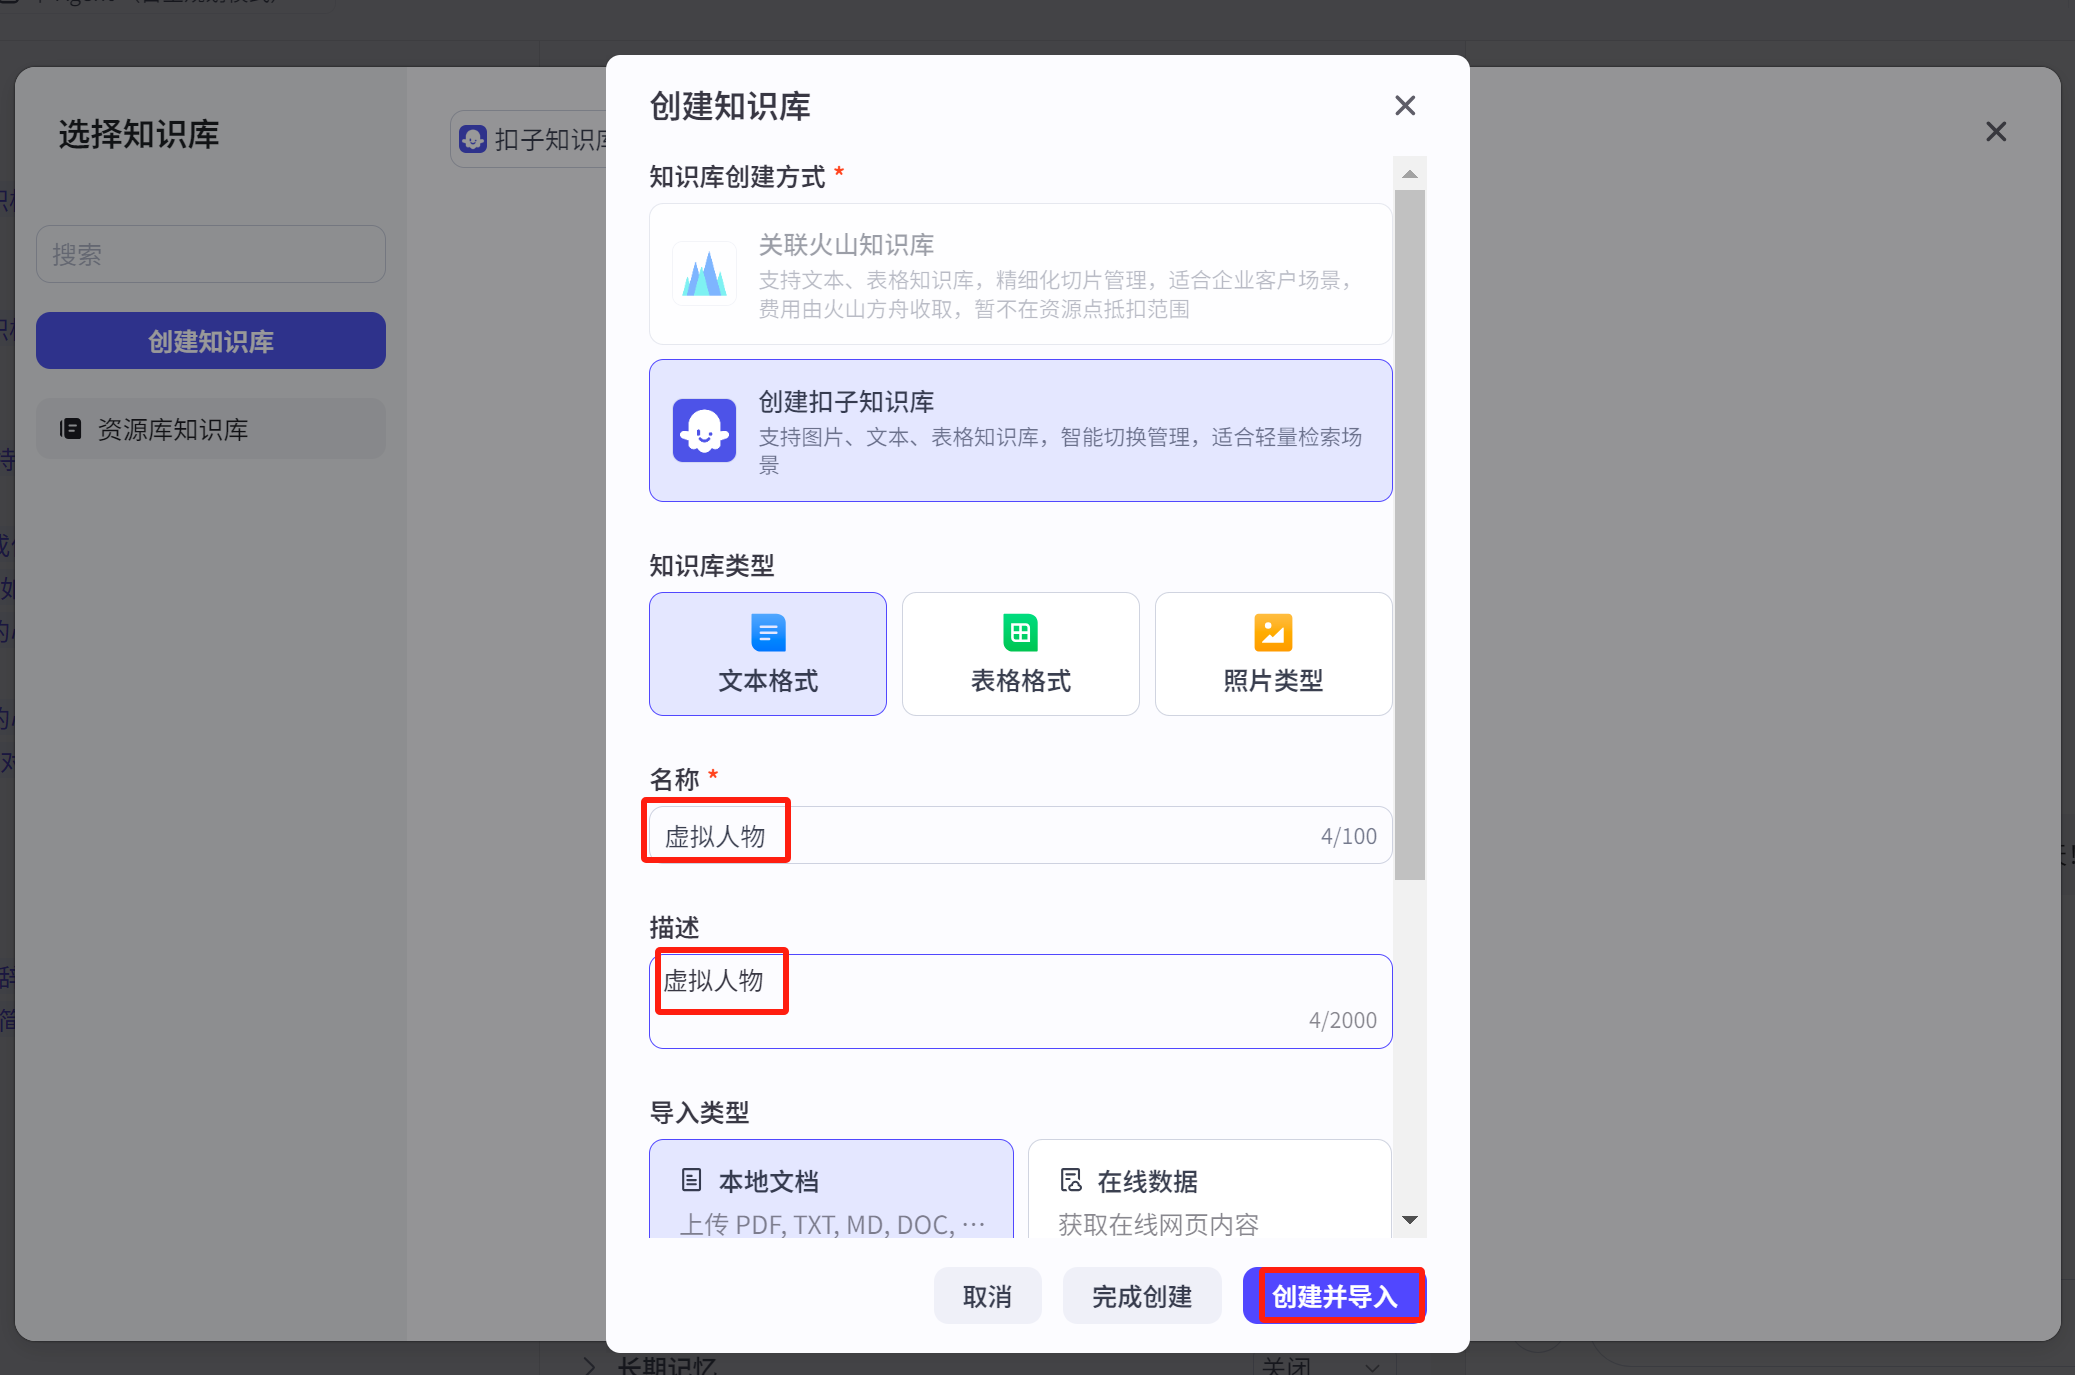Click the 完成创建 button
2075x1375 pixels.
point(1141,1296)
